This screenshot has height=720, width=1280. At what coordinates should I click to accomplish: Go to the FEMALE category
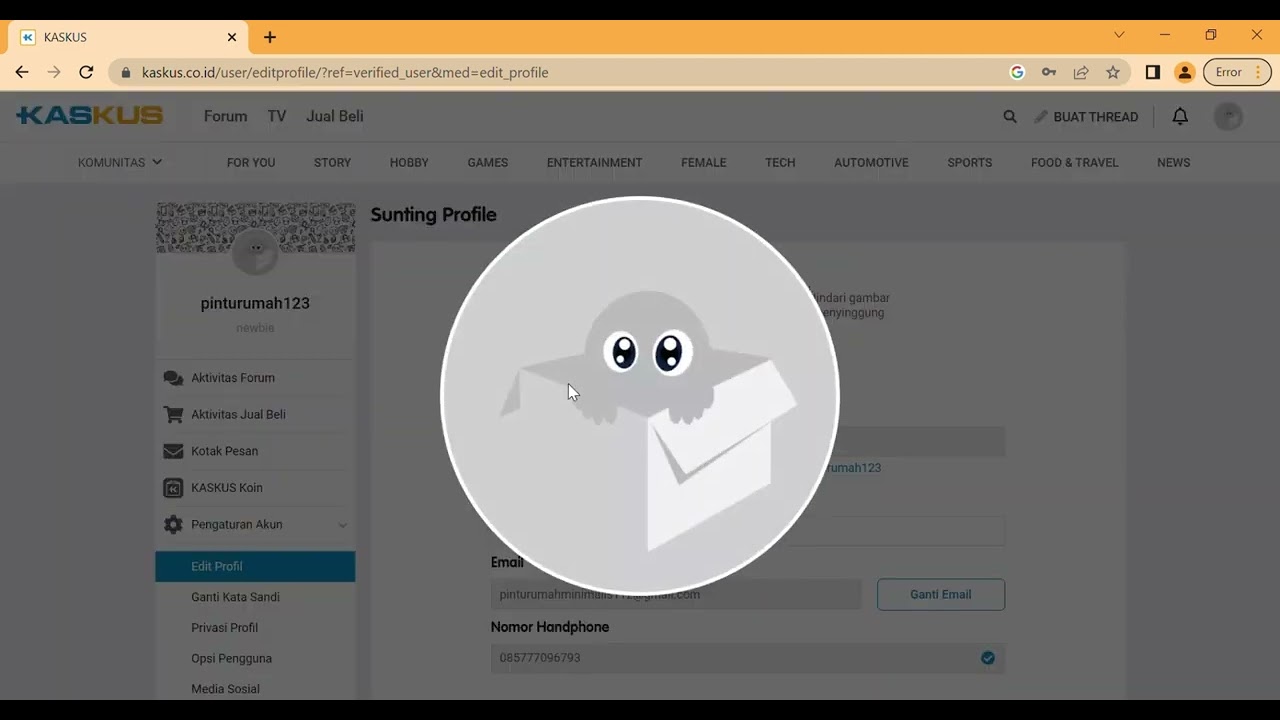click(x=704, y=162)
